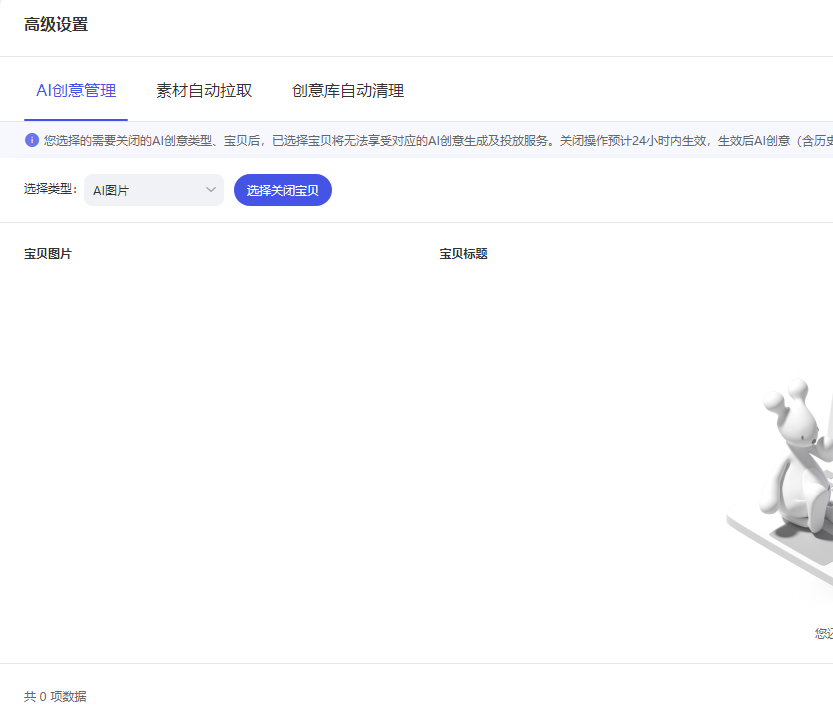The image size is (833, 705).
Task: Click the 选择类型 field label
Action: click(x=50, y=189)
